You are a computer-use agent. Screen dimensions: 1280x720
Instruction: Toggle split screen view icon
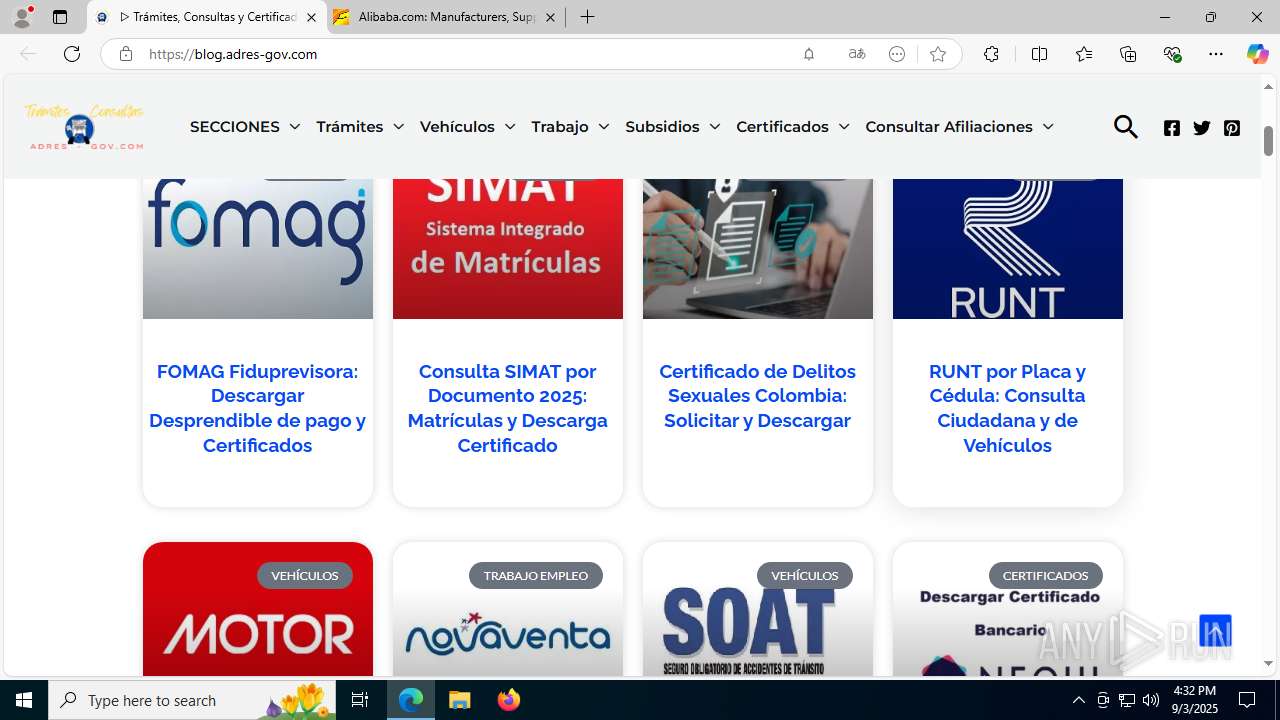pyautogui.click(x=1039, y=54)
